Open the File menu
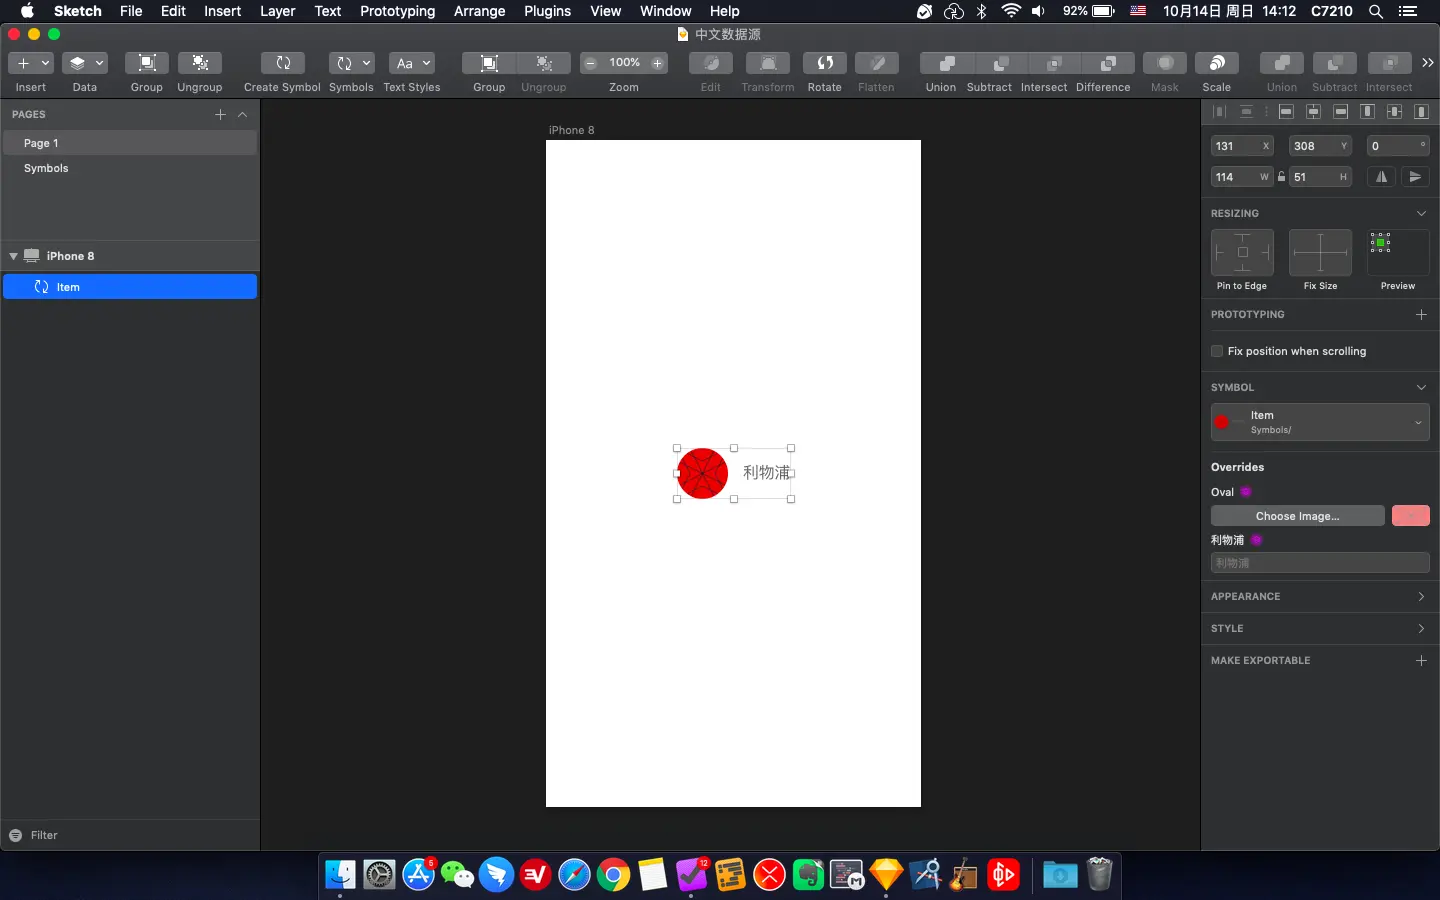 click(131, 11)
